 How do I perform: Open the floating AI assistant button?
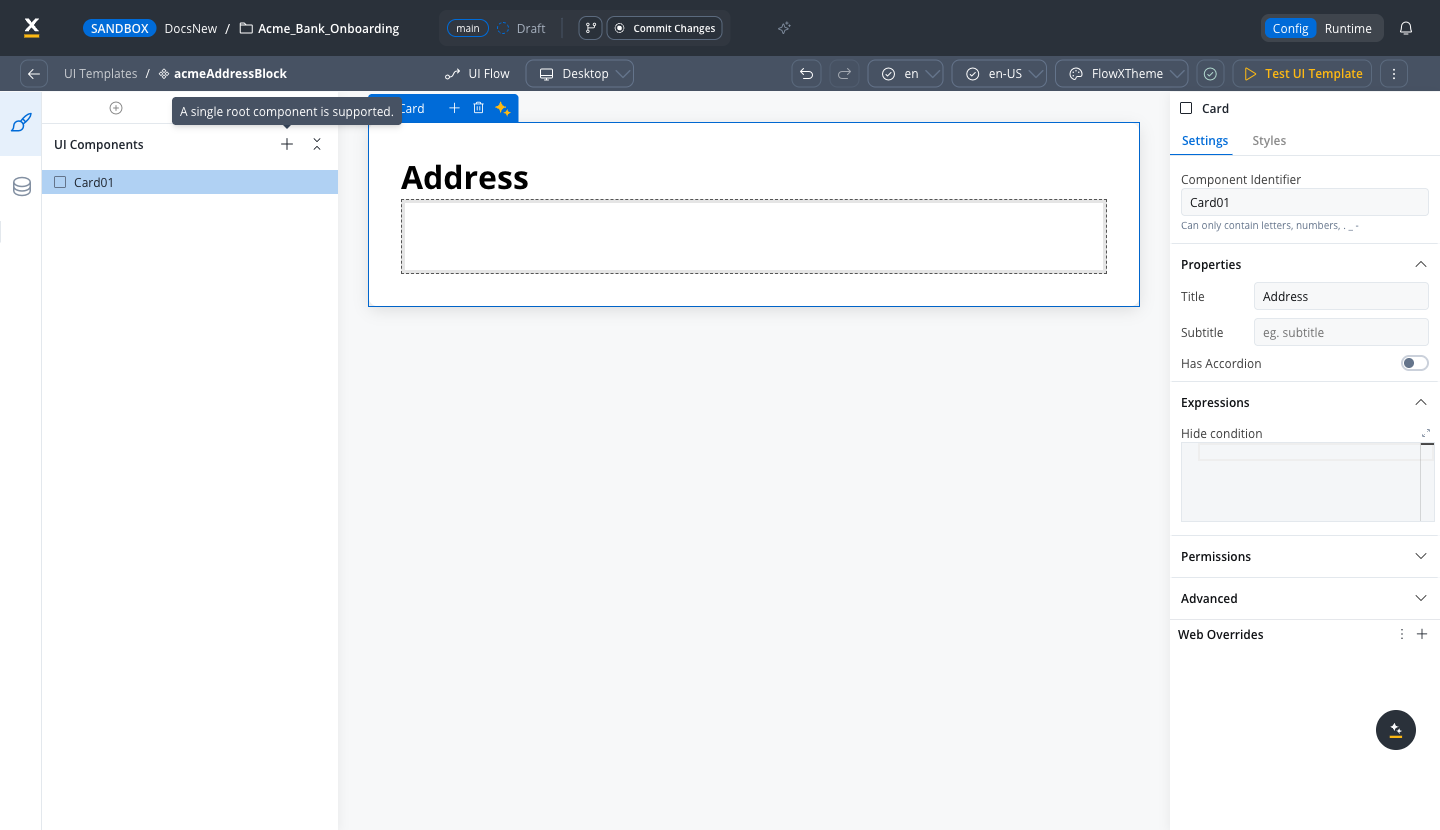pos(1396,730)
